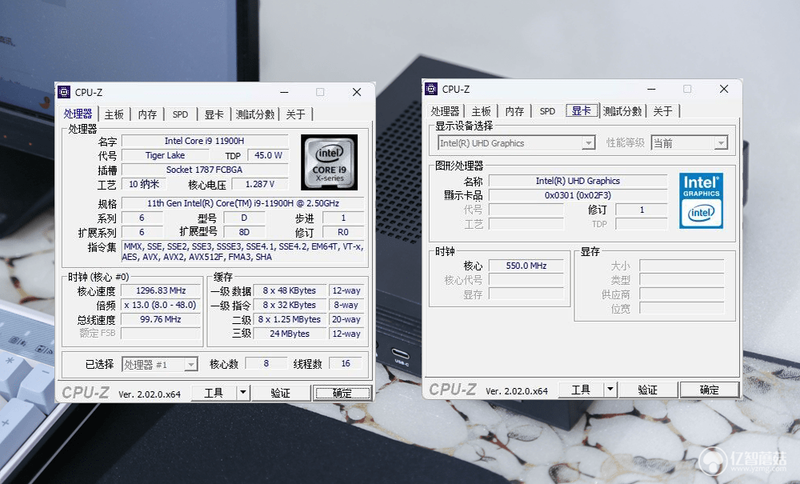Click 确定 button in left CPU-Z window
This screenshot has height=484, width=800.
[x=342, y=393]
